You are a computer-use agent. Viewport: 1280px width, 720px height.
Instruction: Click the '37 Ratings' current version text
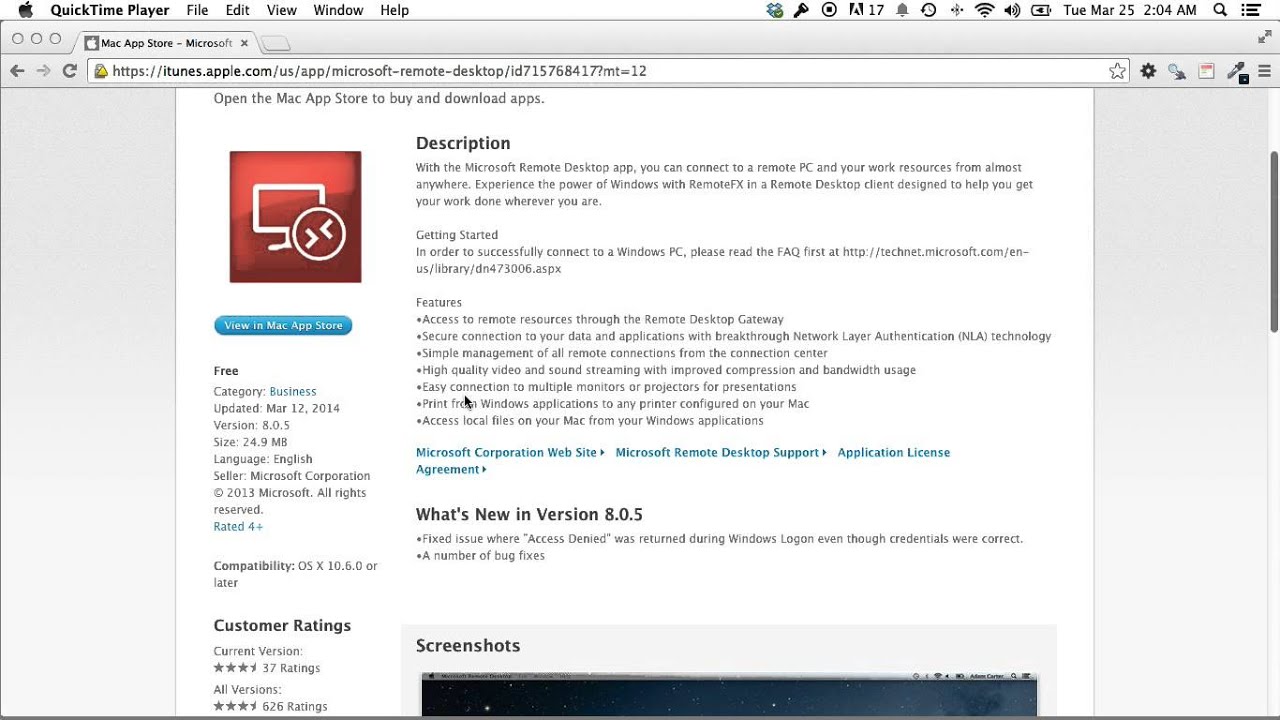coord(291,668)
